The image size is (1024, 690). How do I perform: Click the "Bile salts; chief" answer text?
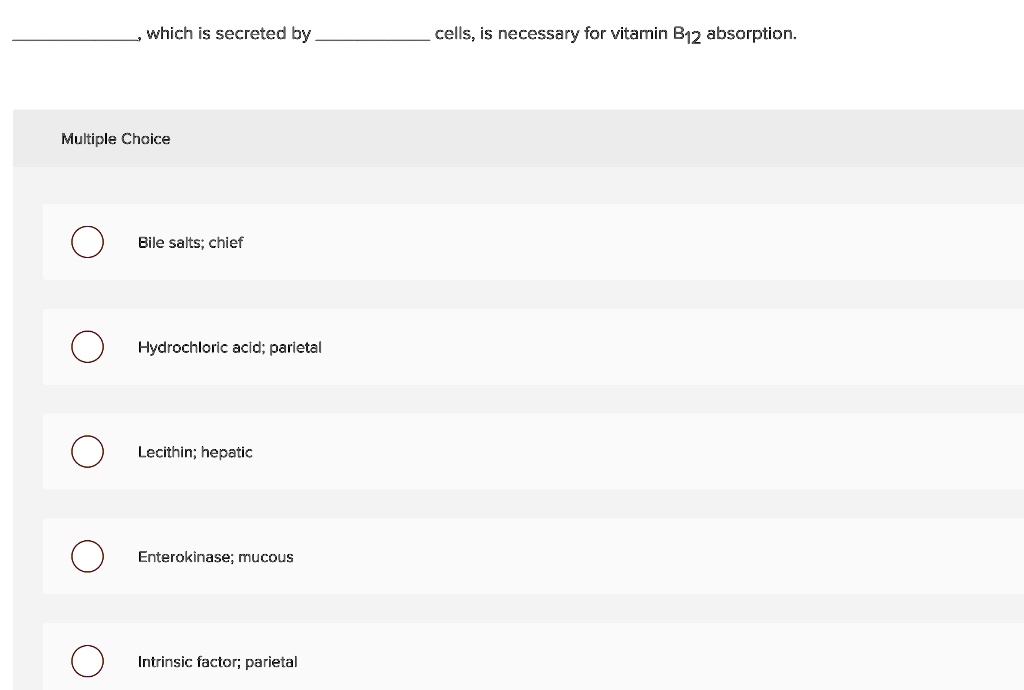[x=190, y=243]
